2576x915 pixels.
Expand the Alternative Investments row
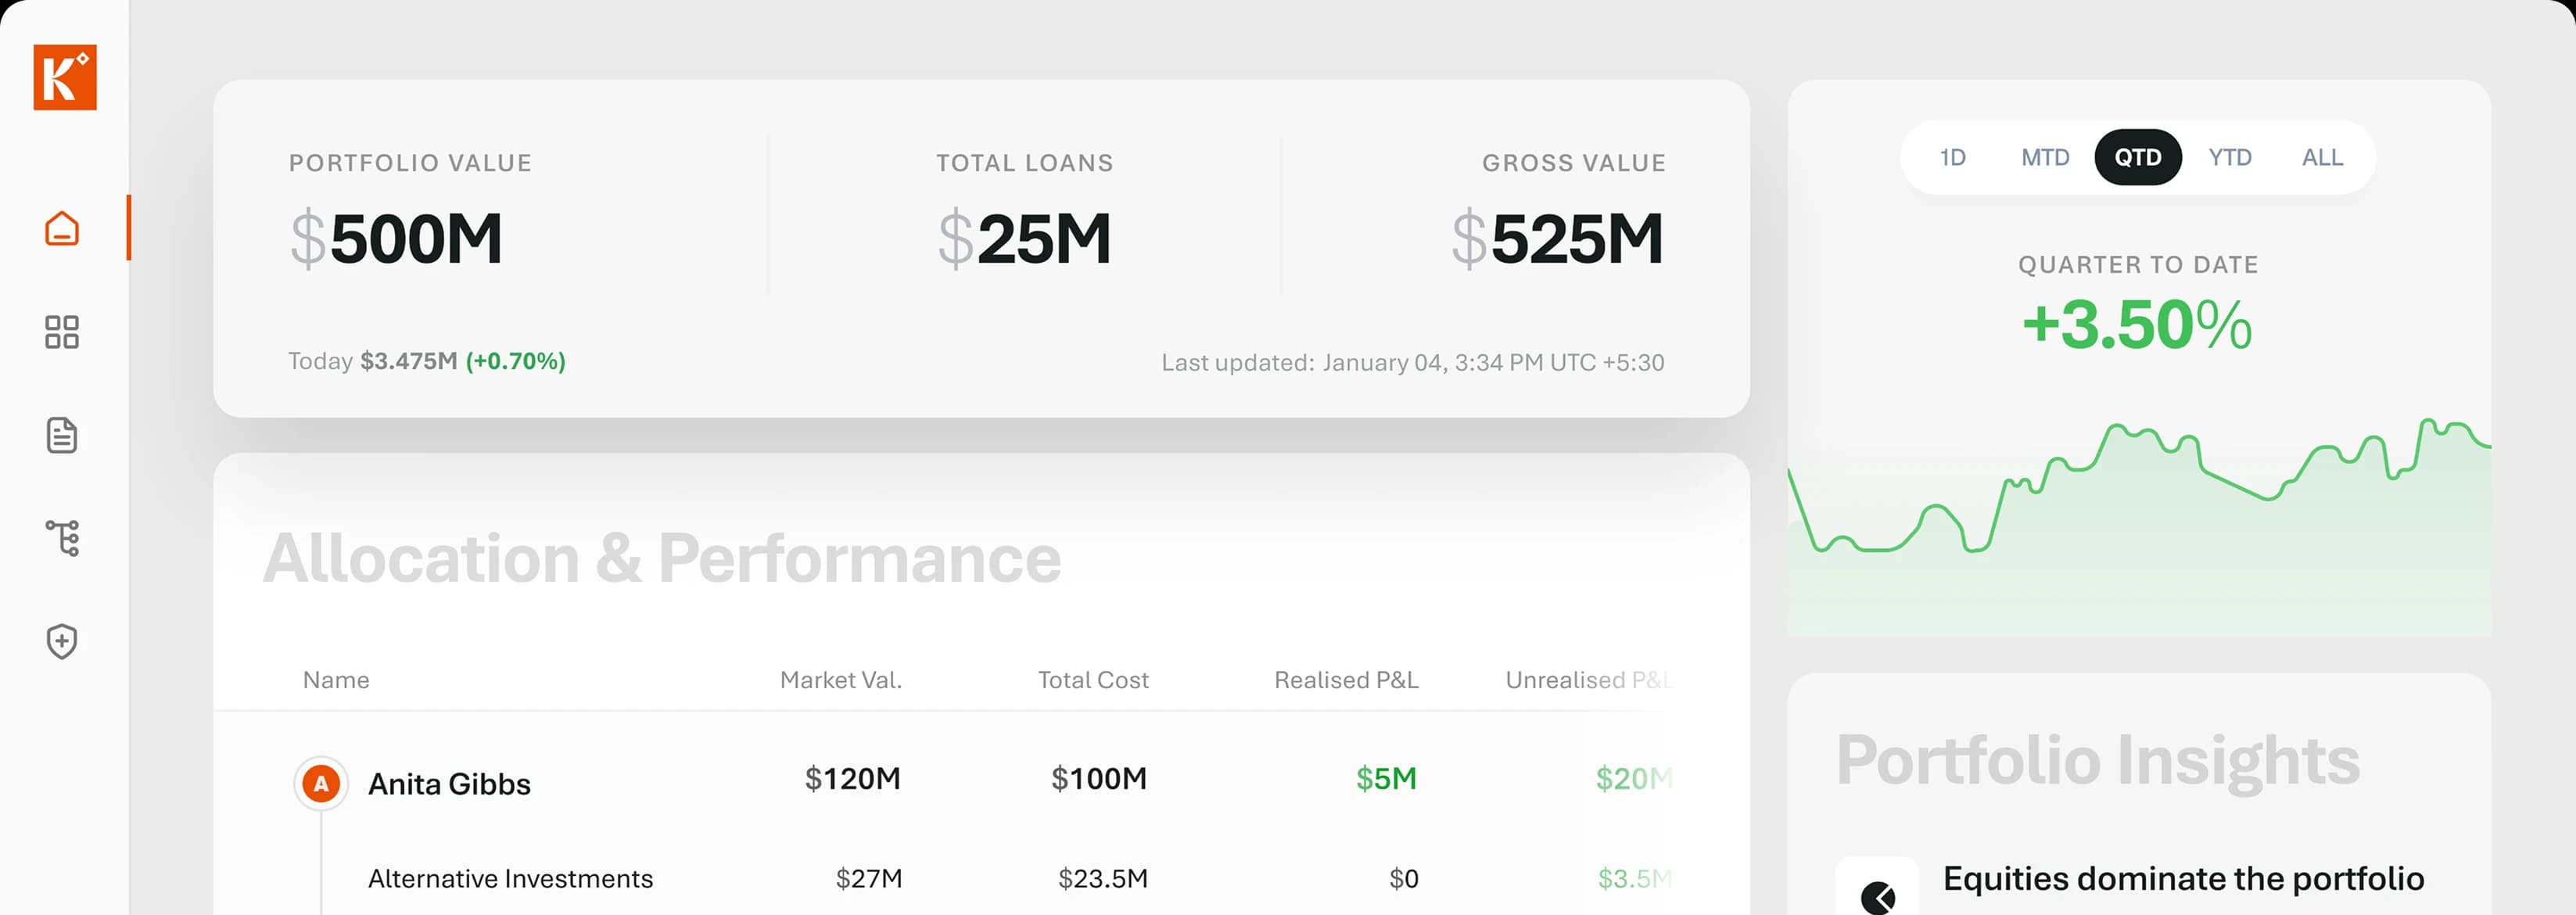[510, 878]
